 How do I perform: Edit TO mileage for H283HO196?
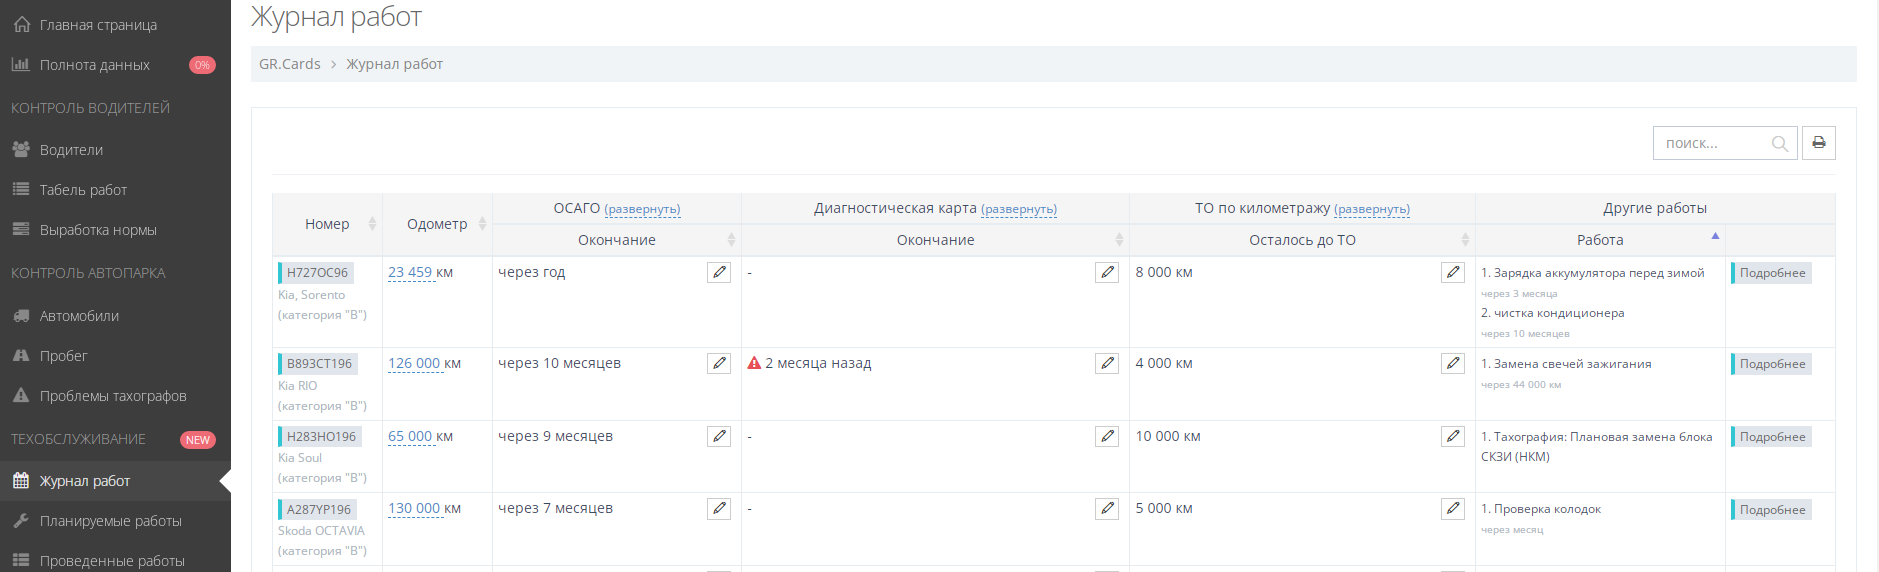1453,436
